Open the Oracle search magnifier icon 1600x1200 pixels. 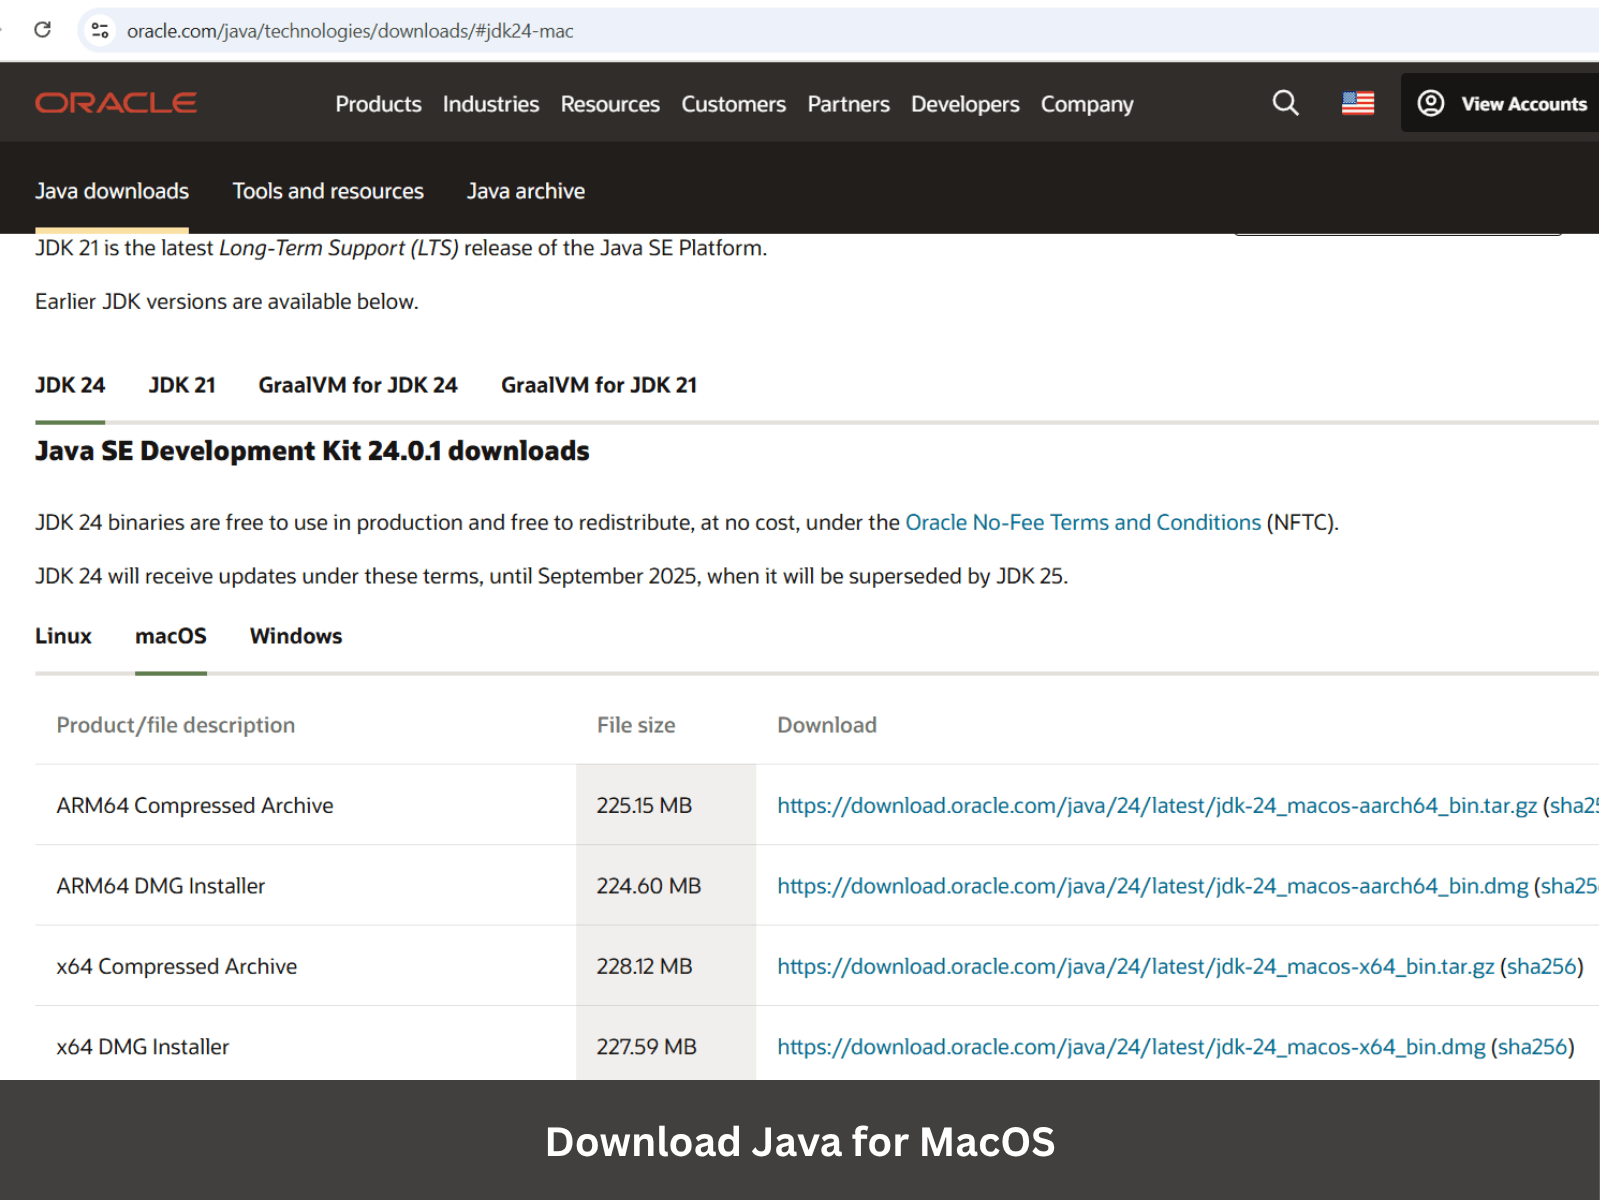pos(1285,103)
